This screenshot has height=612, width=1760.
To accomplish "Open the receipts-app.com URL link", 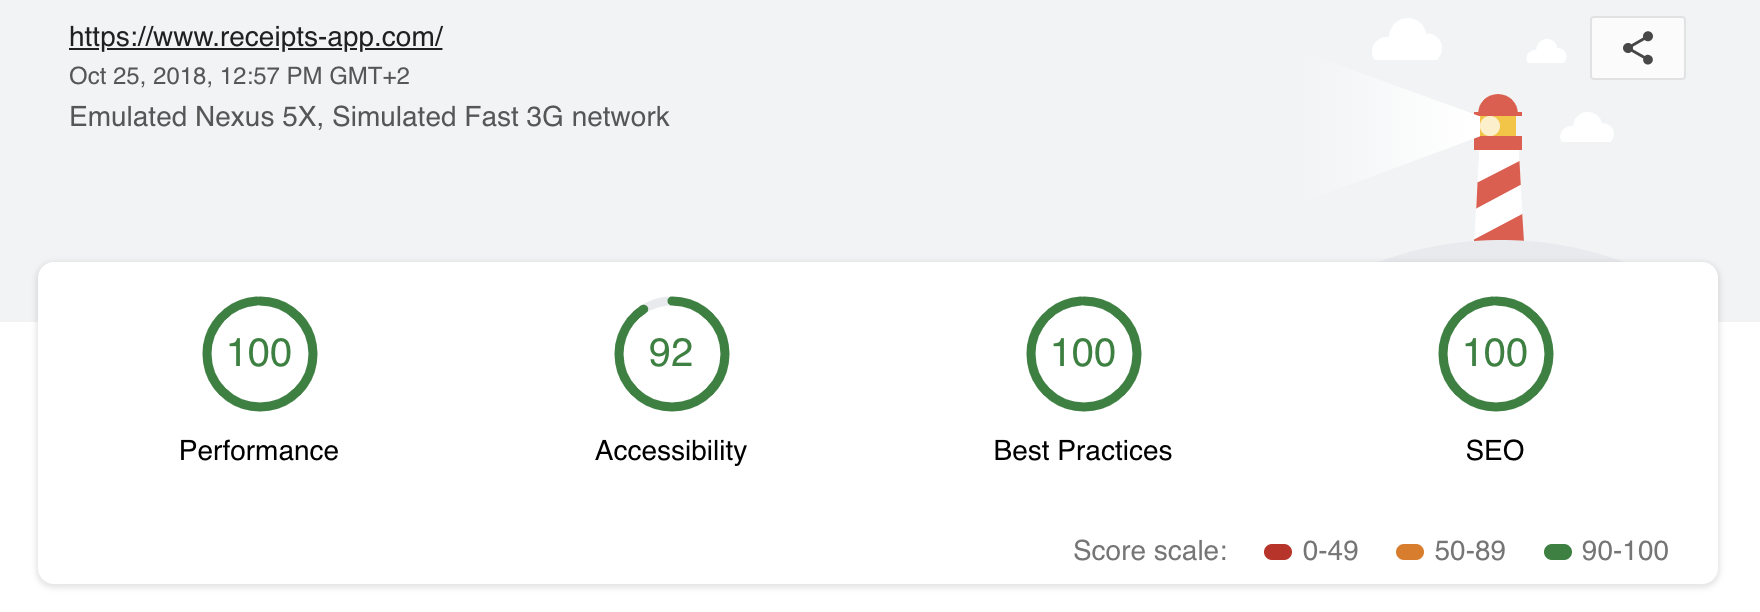I will pos(255,37).
